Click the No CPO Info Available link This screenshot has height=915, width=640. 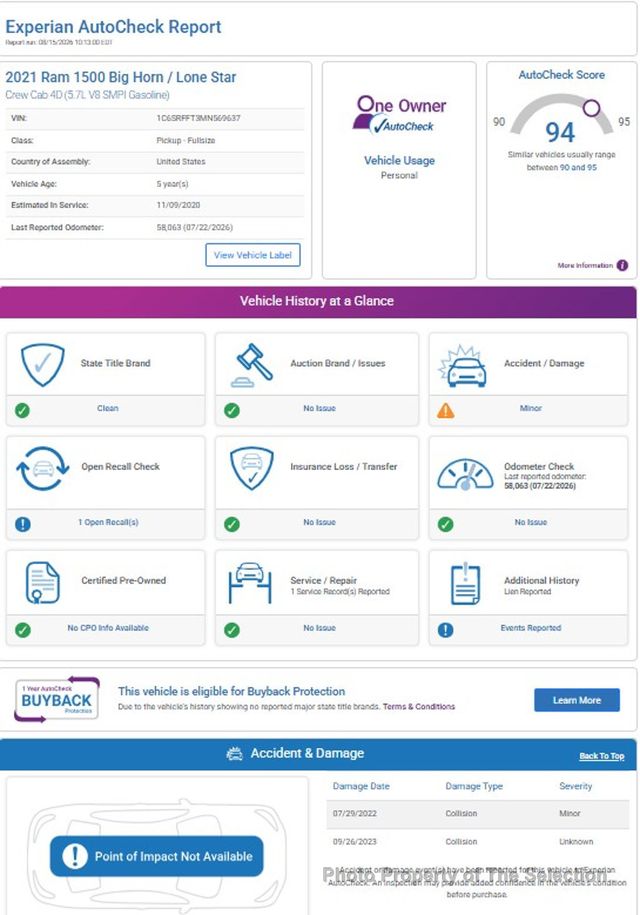click(x=108, y=628)
